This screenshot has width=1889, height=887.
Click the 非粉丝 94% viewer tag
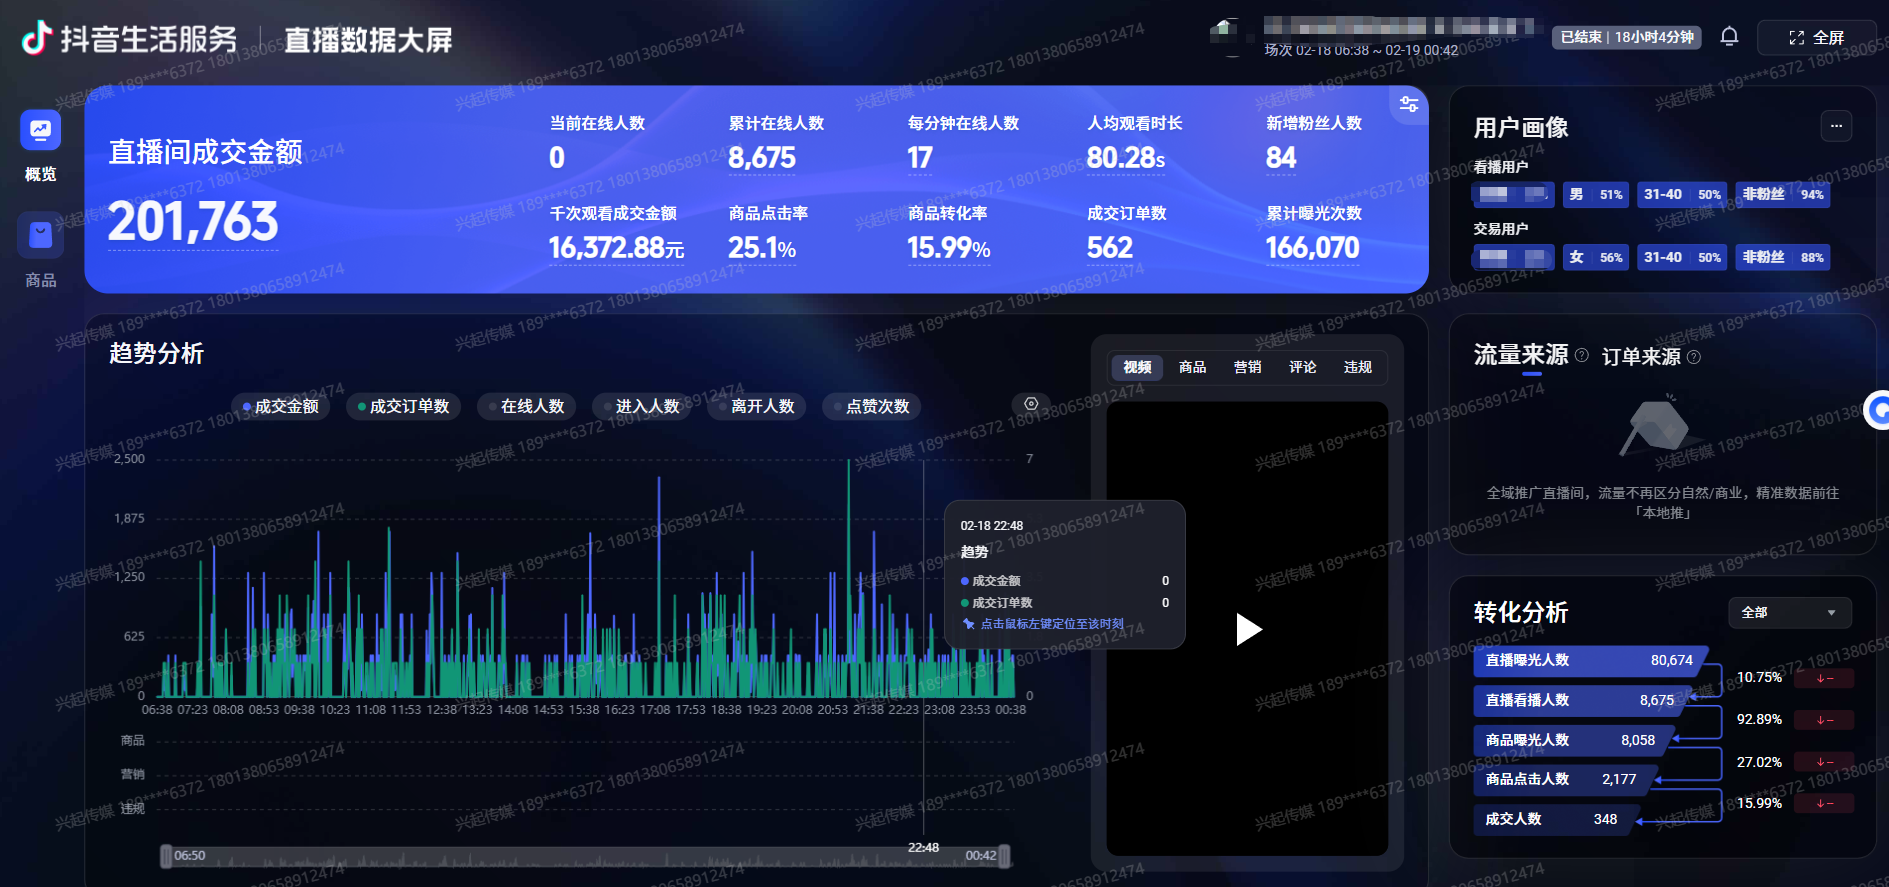[x=1783, y=195]
